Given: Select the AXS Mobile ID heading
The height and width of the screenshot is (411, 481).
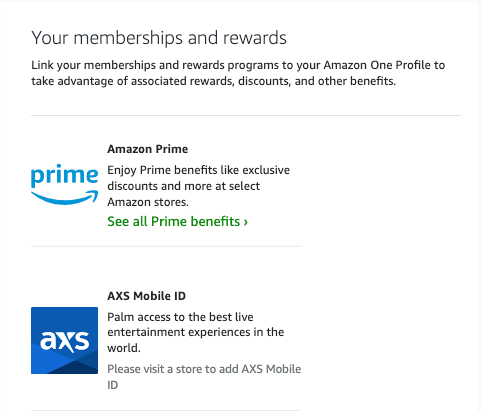Looking at the screenshot, I should [x=147, y=296].
